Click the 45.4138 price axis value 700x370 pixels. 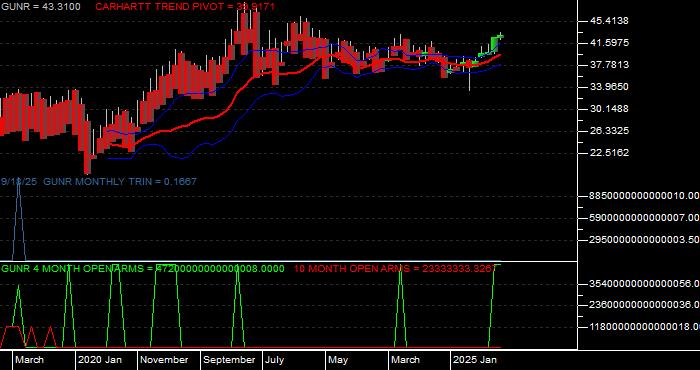pyautogui.click(x=609, y=21)
